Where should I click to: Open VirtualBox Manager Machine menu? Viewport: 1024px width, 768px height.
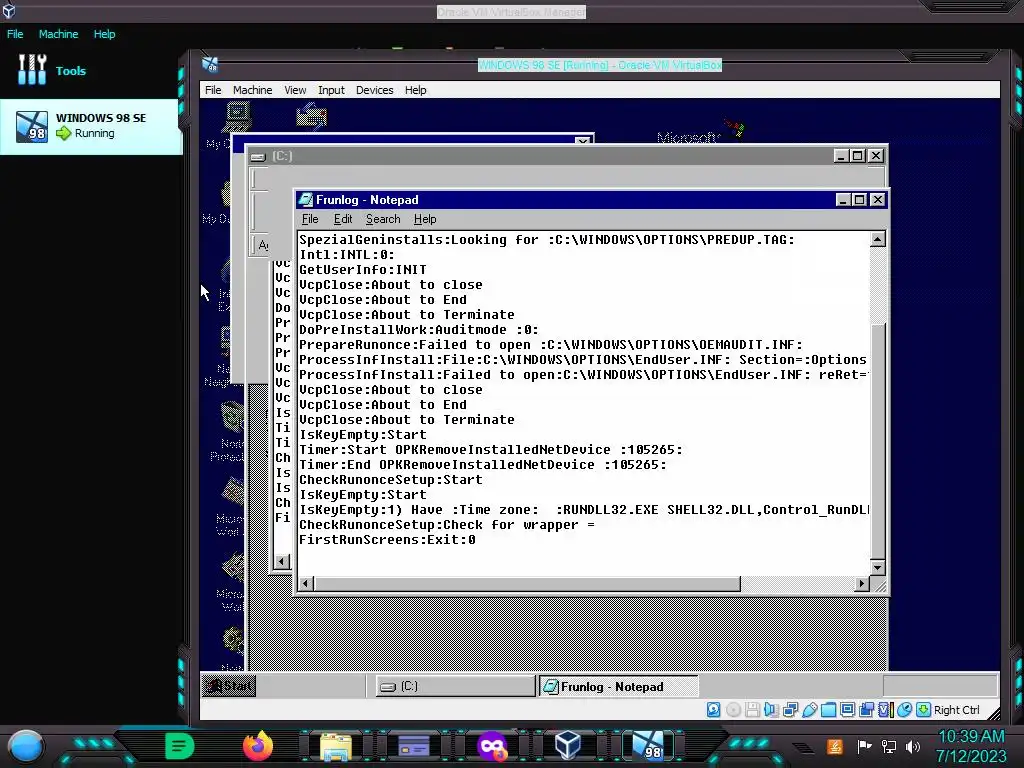point(58,34)
